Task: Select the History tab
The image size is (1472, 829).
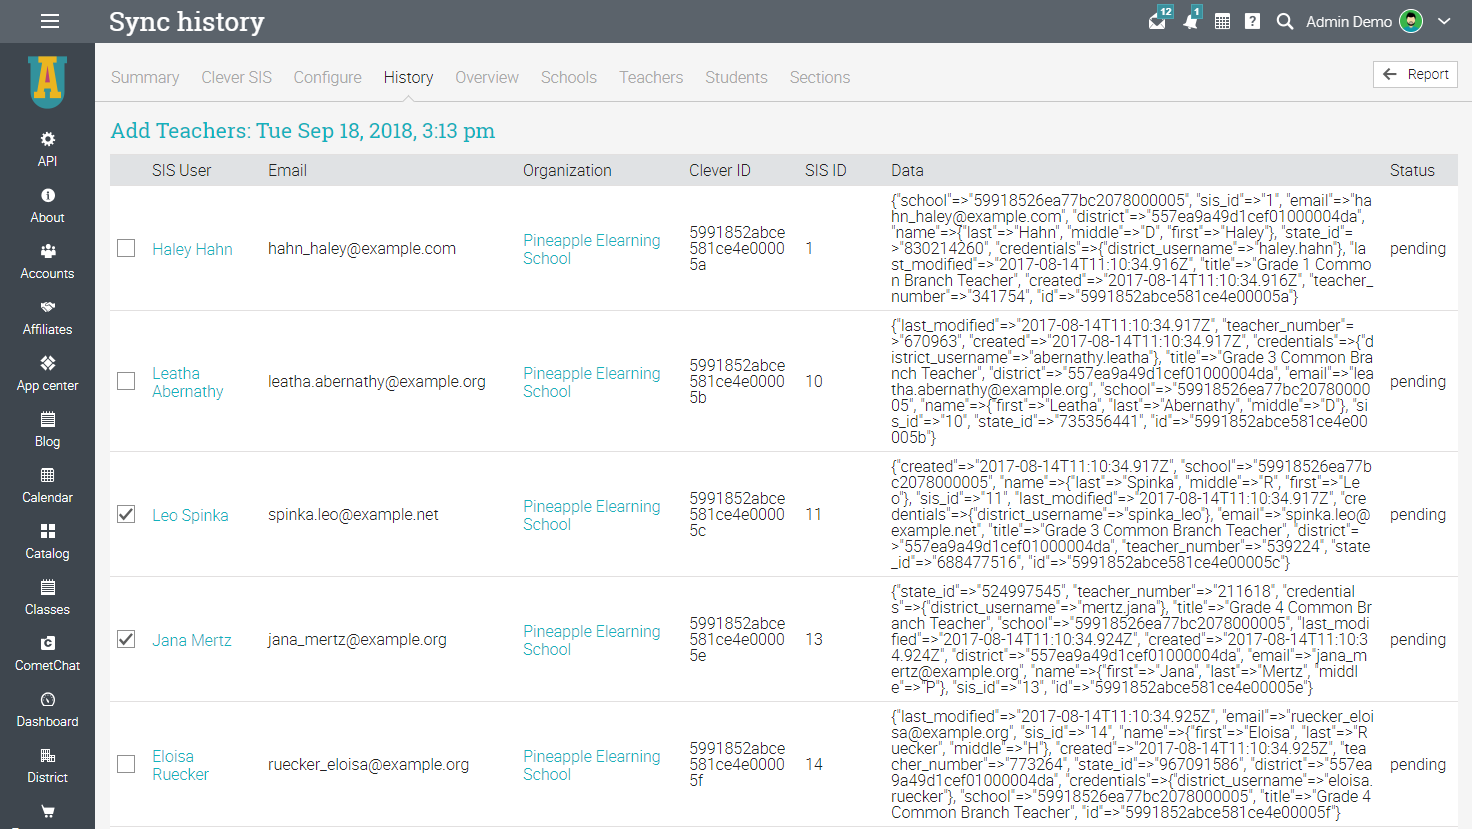Action: pos(408,77)
